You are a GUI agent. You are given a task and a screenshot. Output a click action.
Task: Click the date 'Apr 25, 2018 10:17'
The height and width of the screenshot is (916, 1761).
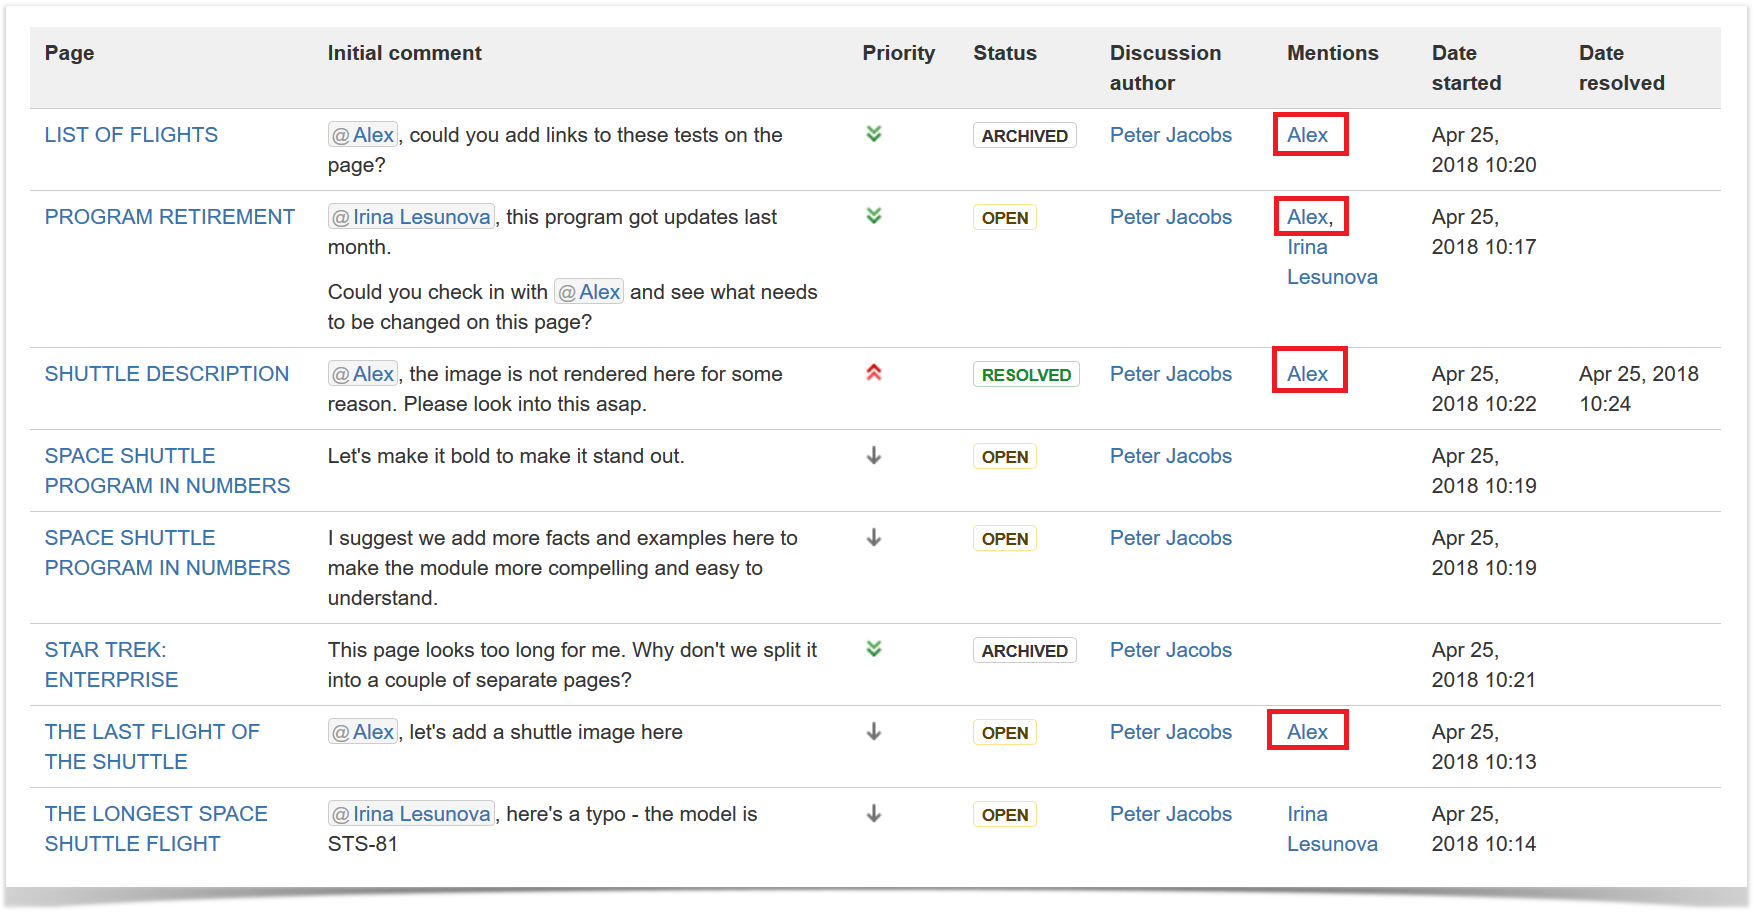(x=1484, y=232)
